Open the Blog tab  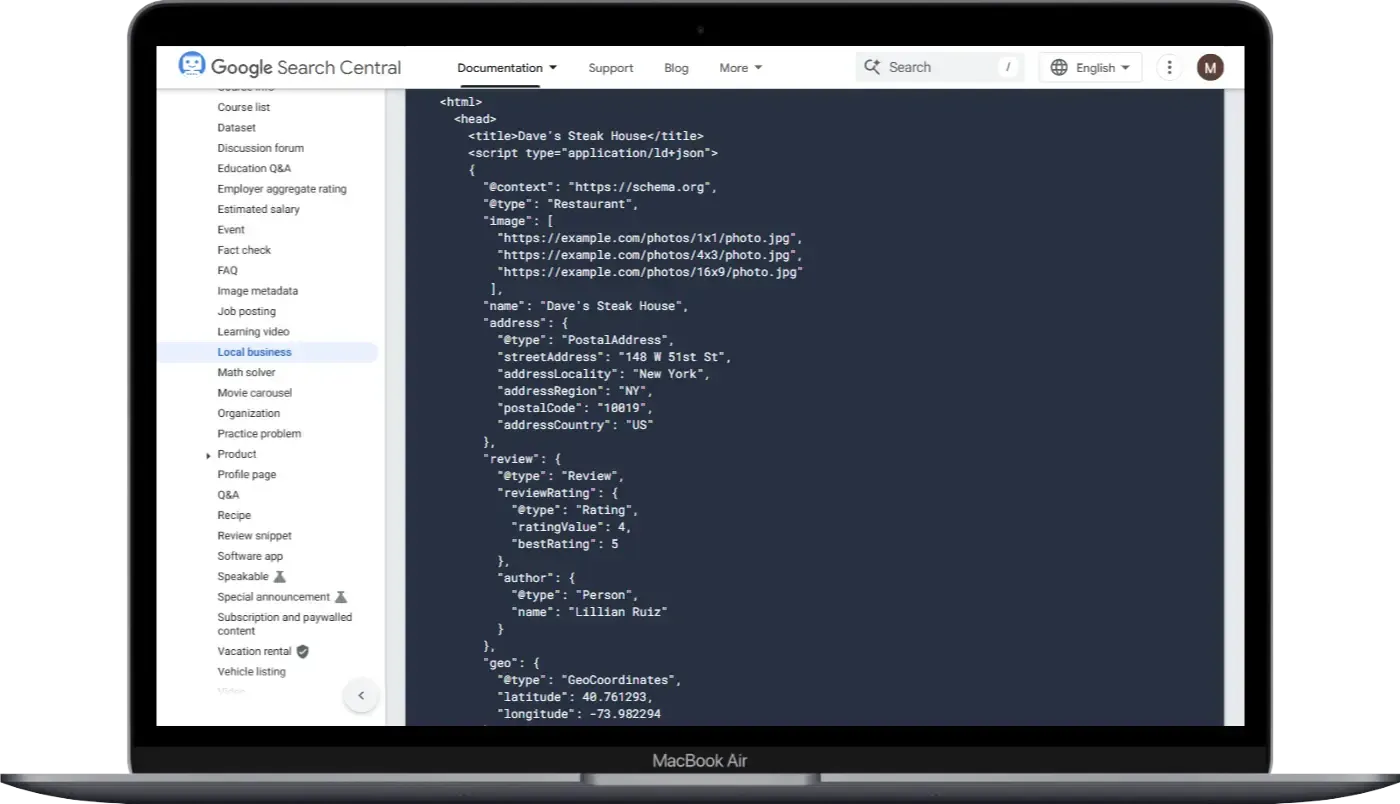(676, 68)
